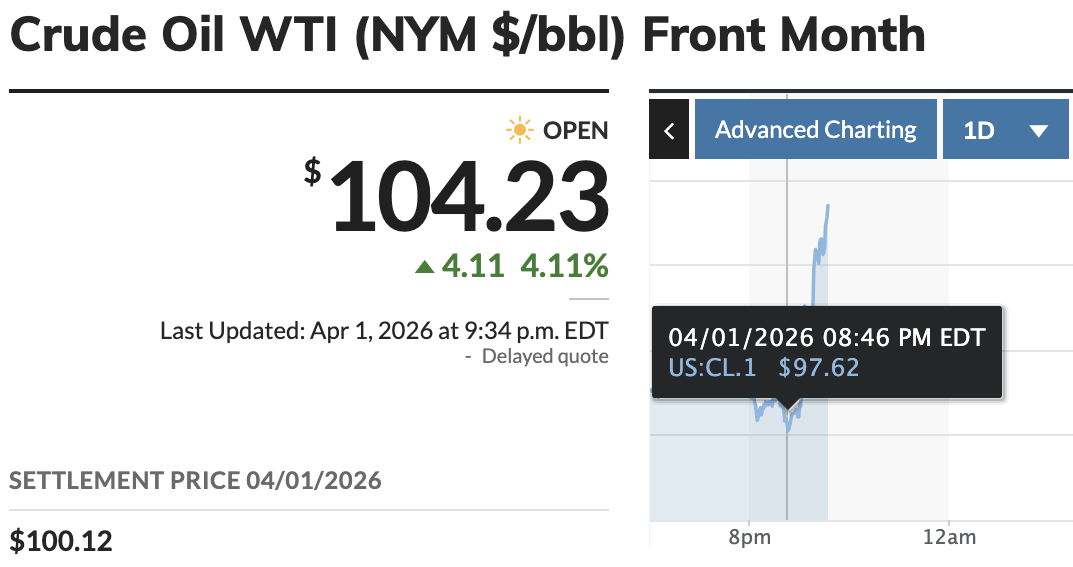Click the crosshair marker on the chart line

787,410
